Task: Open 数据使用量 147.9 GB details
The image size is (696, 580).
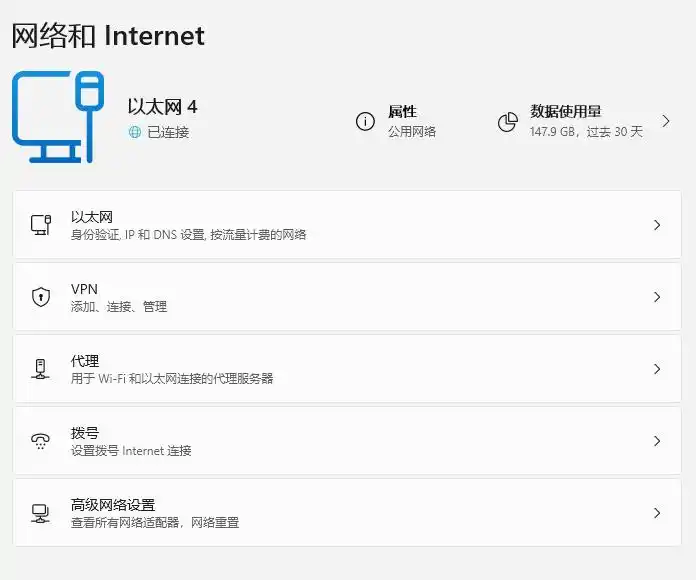Action: click(x=585, y=121)
